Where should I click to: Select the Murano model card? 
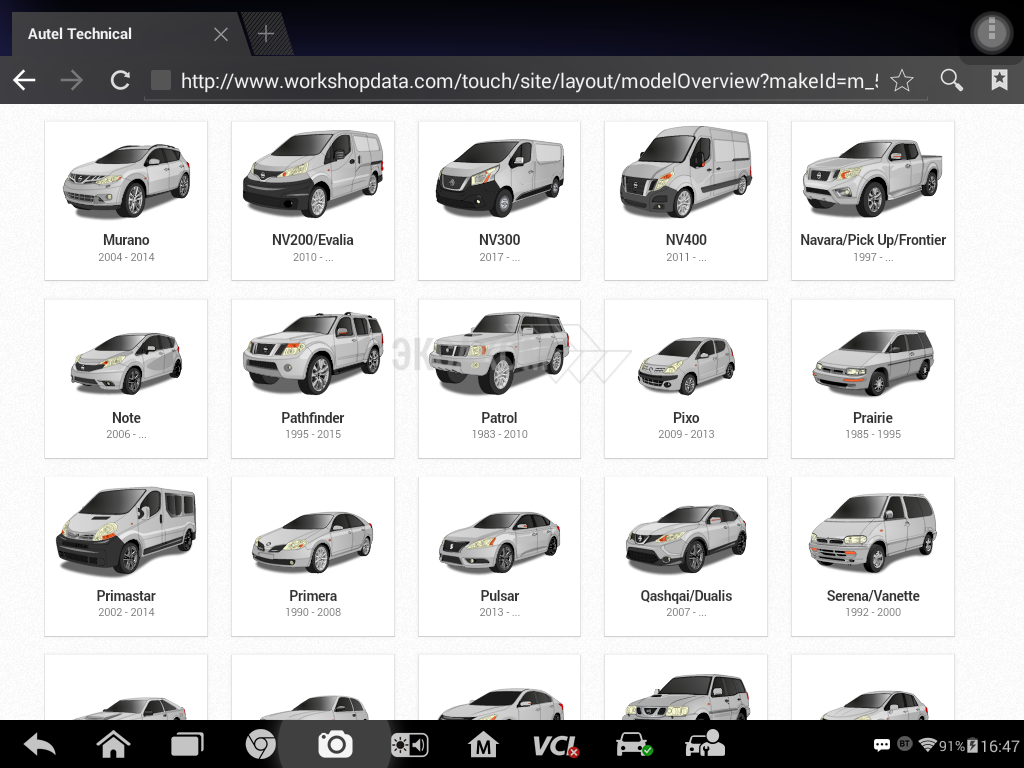point(126,200)
